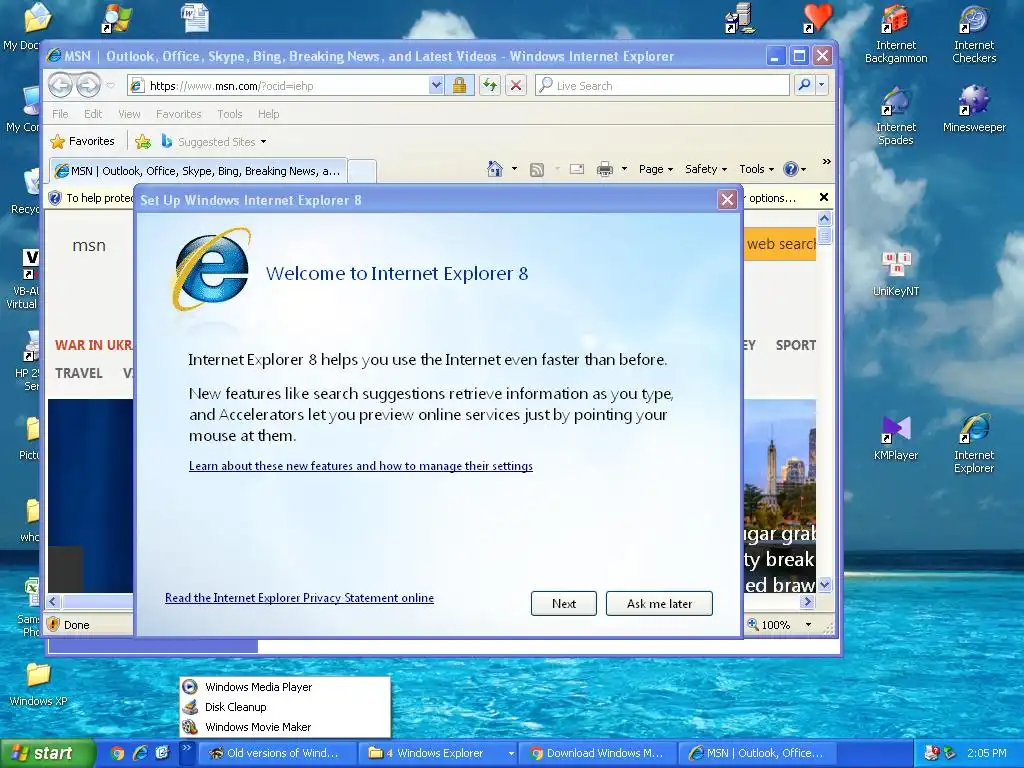Screen dimensions: 1024x768
Task: Open Internet Spades desktop icon
Action: (895, 116)
